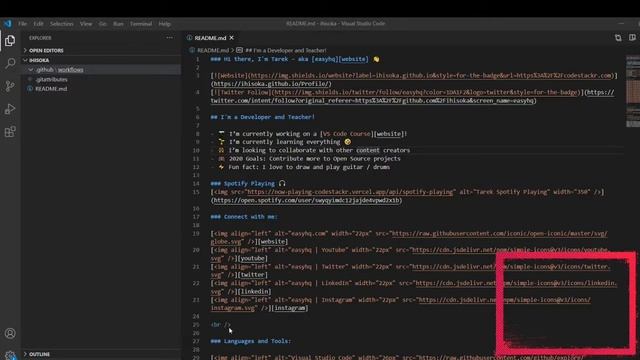
Task: Open Explorer more actions ellipsis
Action: point(169,38)
